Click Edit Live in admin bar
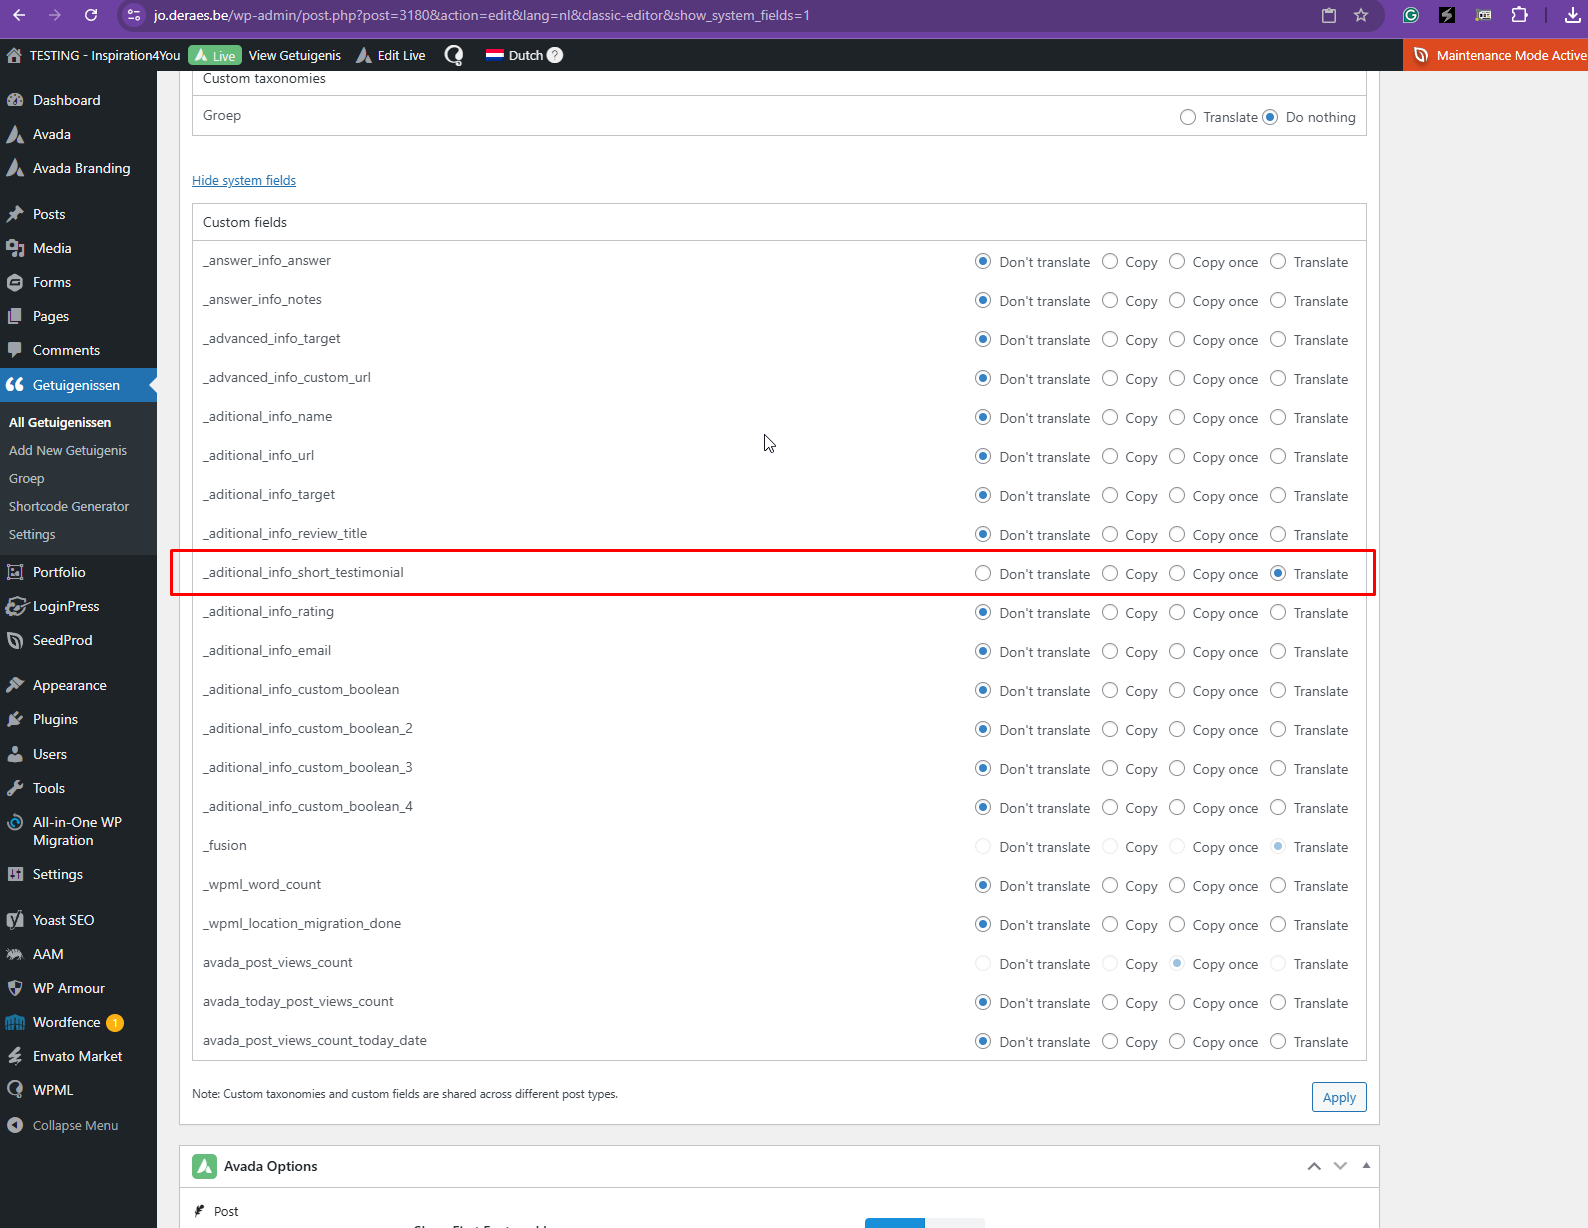Screen dimensions: 1588x1228 (x=391, y=55)
